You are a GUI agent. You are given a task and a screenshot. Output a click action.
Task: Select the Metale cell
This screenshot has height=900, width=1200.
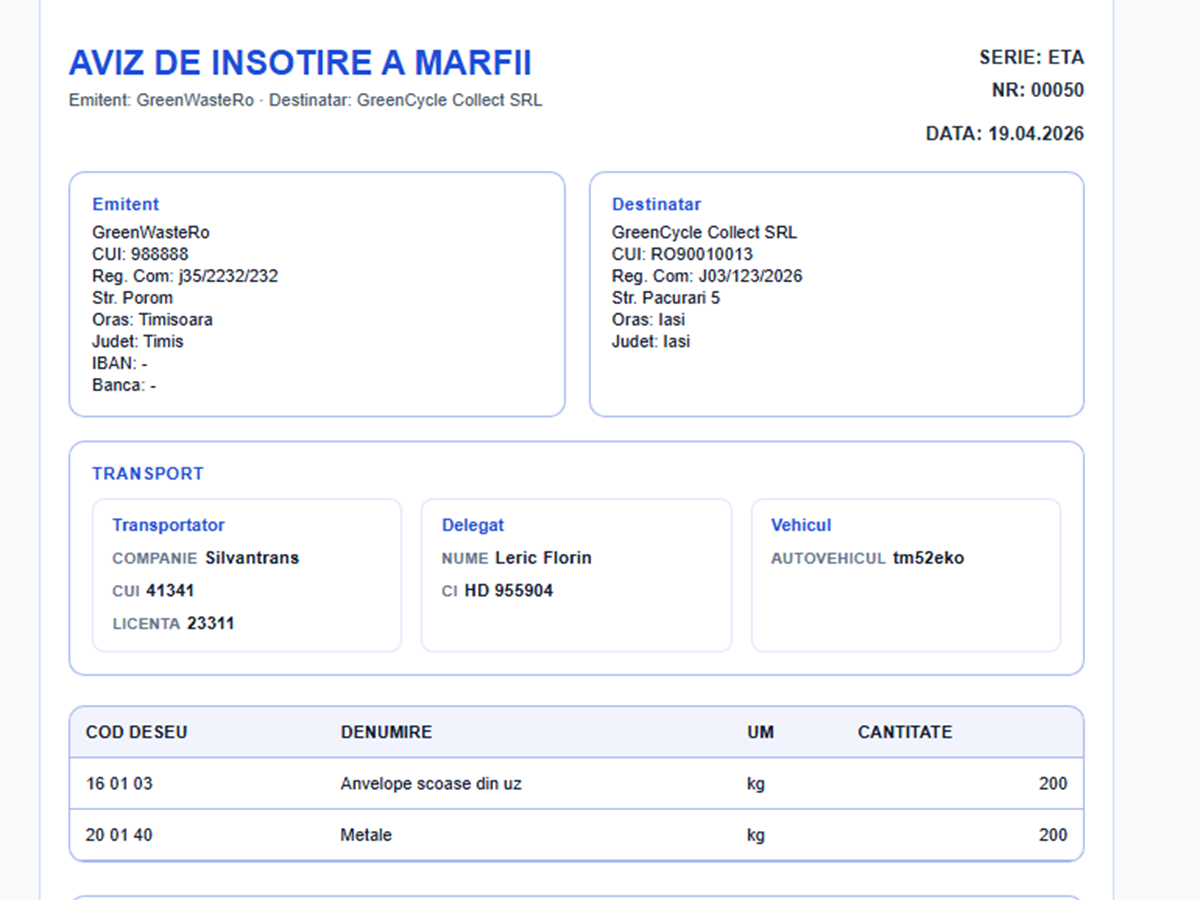(366, 835)
